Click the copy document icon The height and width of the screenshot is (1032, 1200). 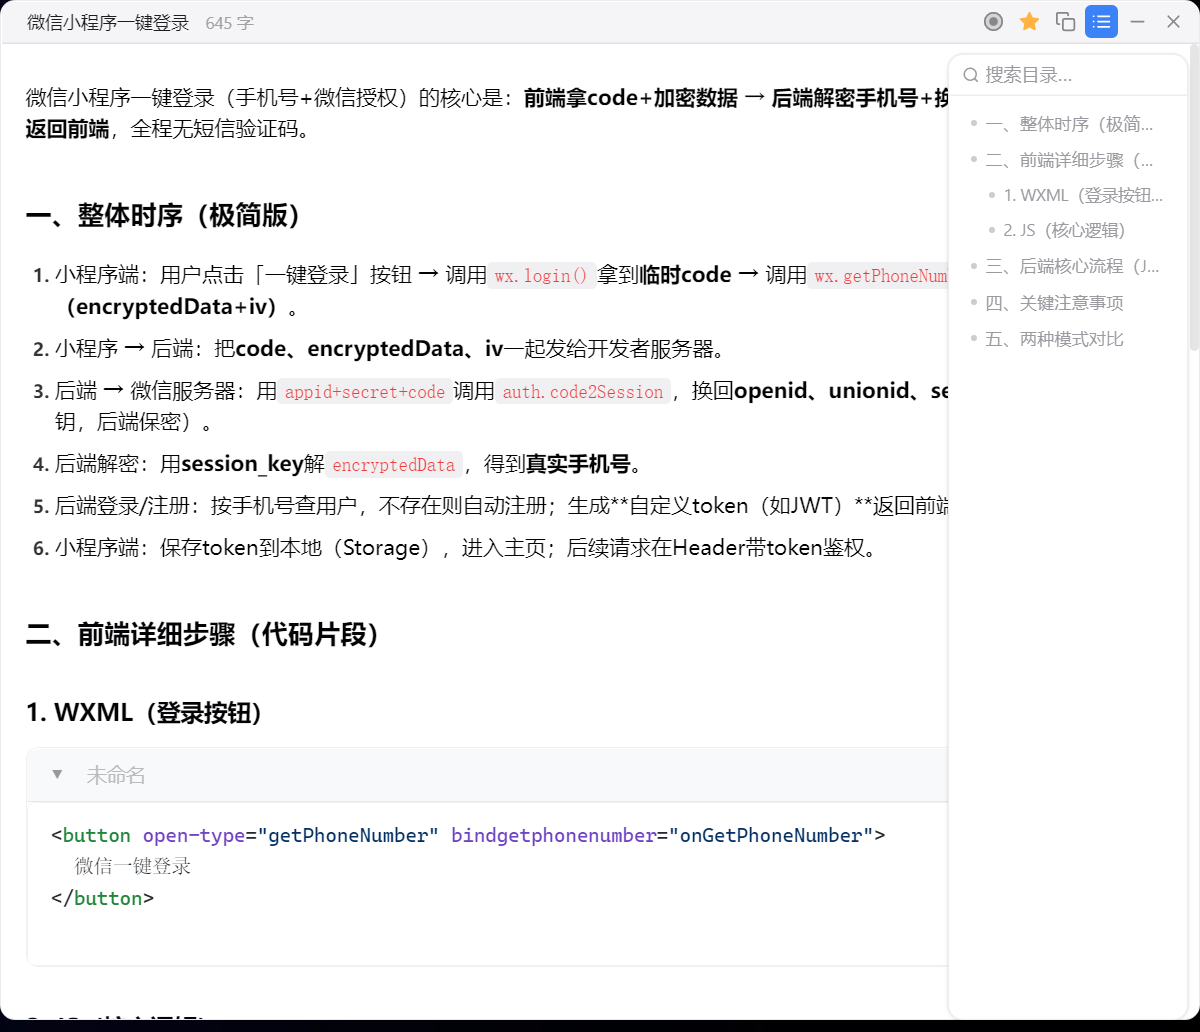(1066, 22)
